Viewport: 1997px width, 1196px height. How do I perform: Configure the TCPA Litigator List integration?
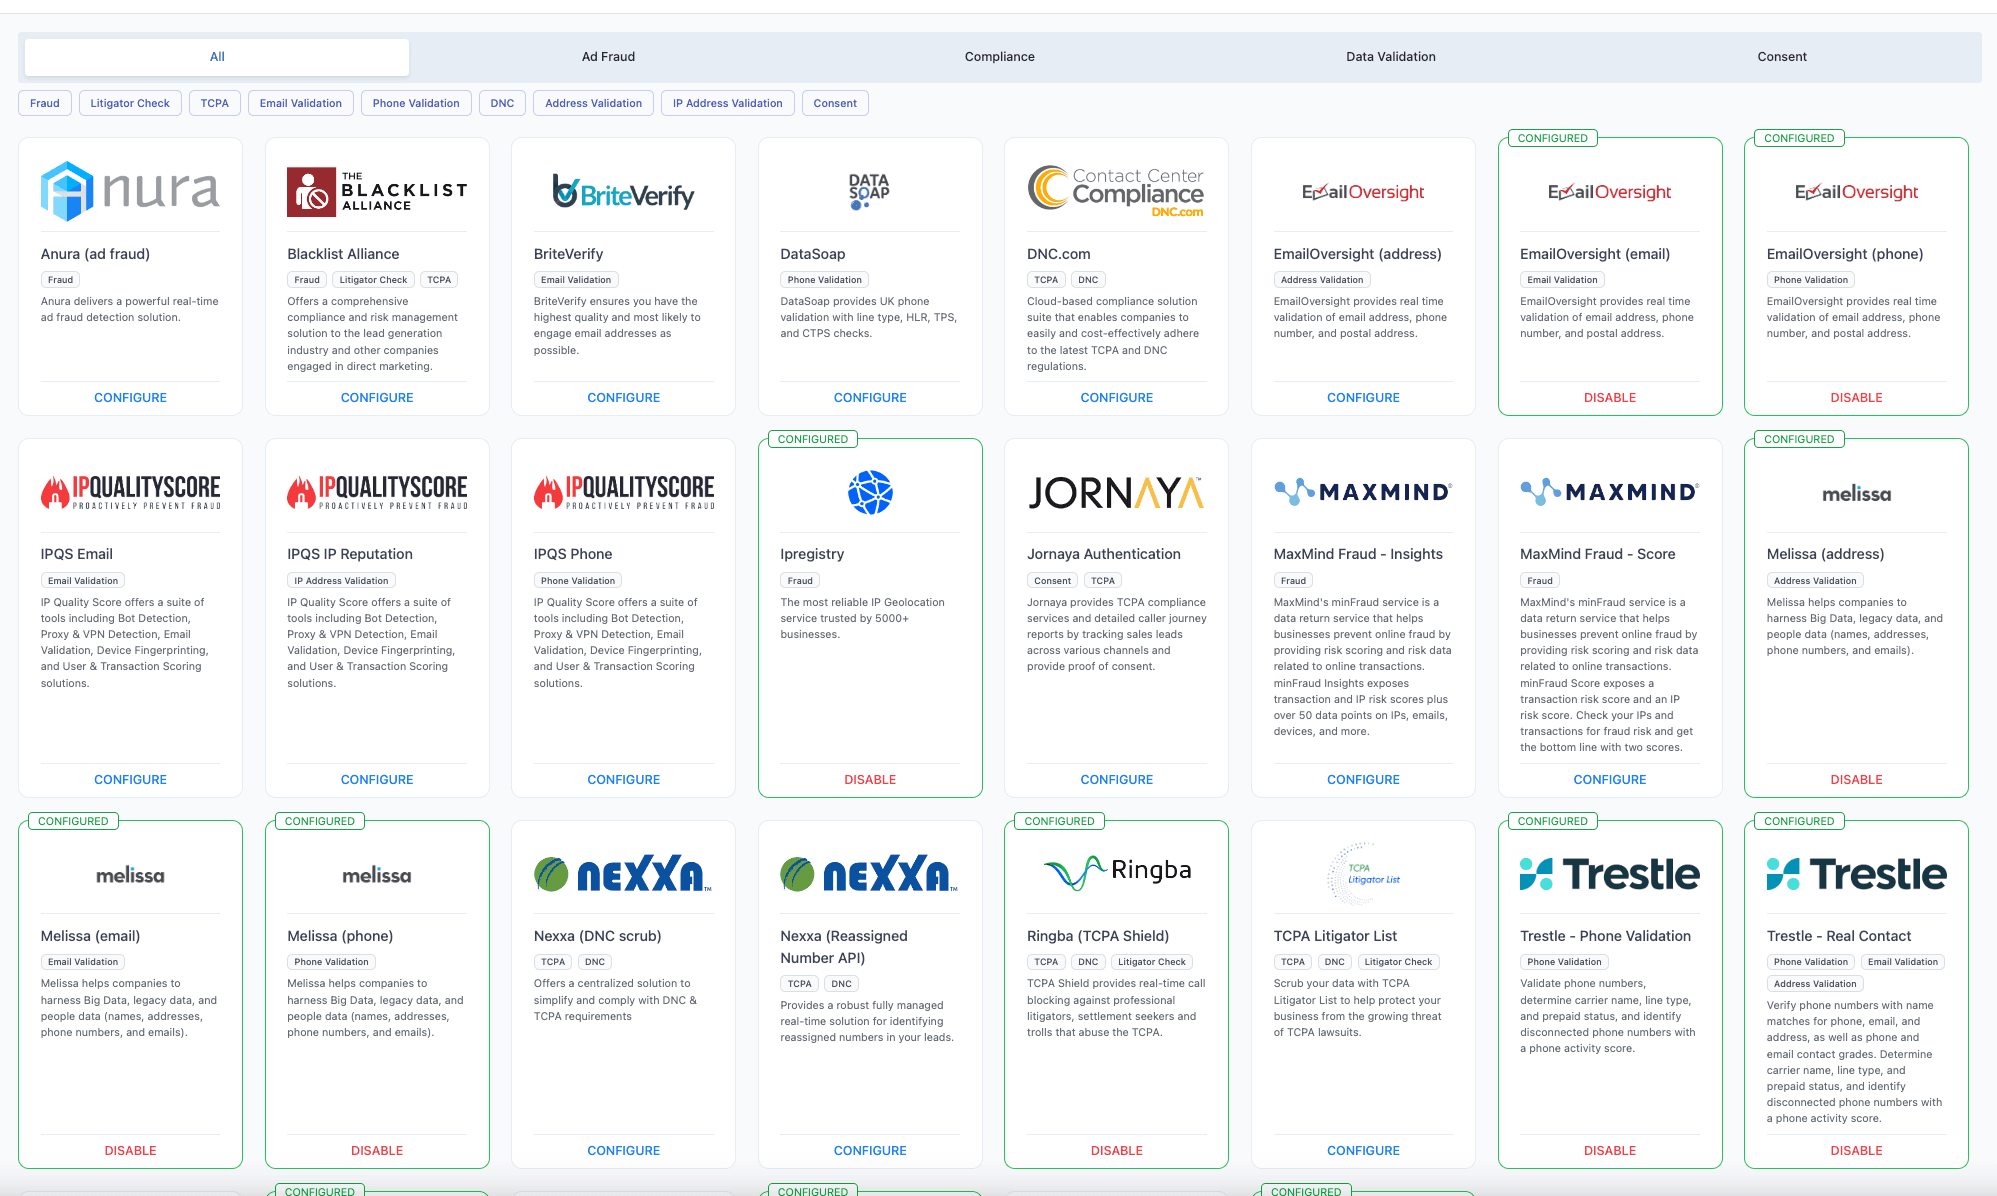pyautogui.click(x=1363, y=1151)
